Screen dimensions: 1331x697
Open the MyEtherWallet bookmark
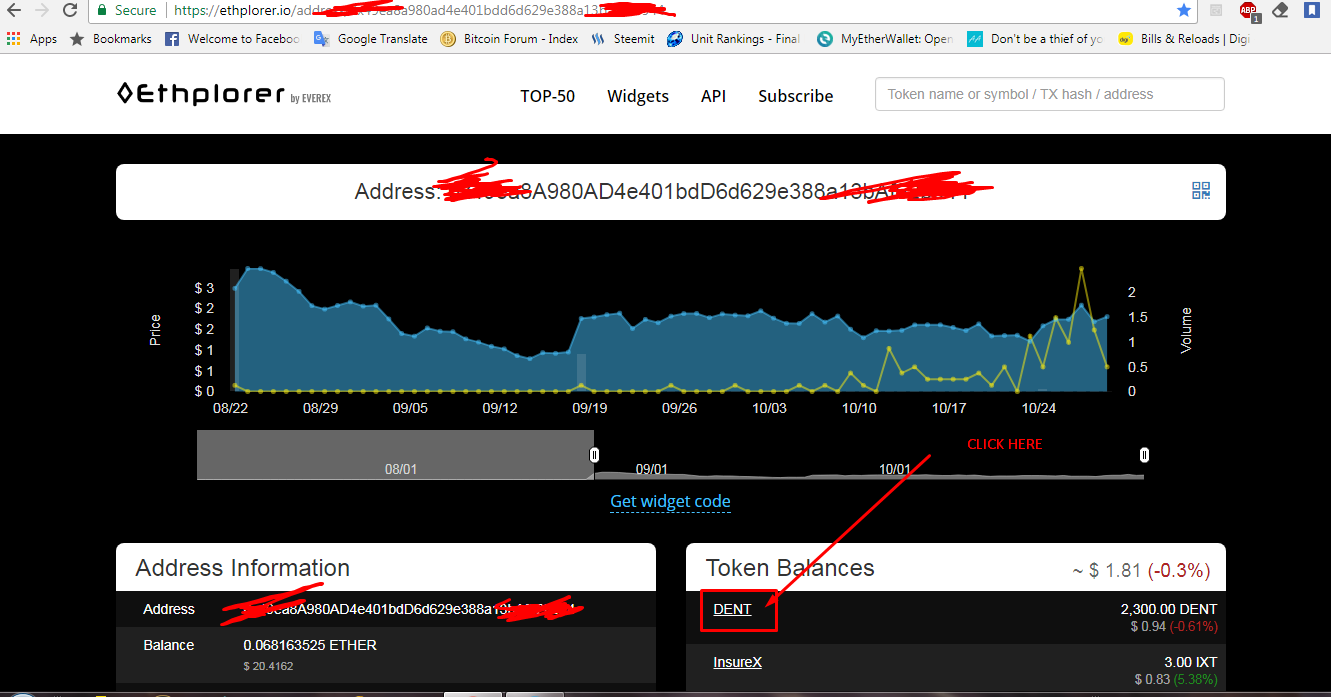point(885,39)
